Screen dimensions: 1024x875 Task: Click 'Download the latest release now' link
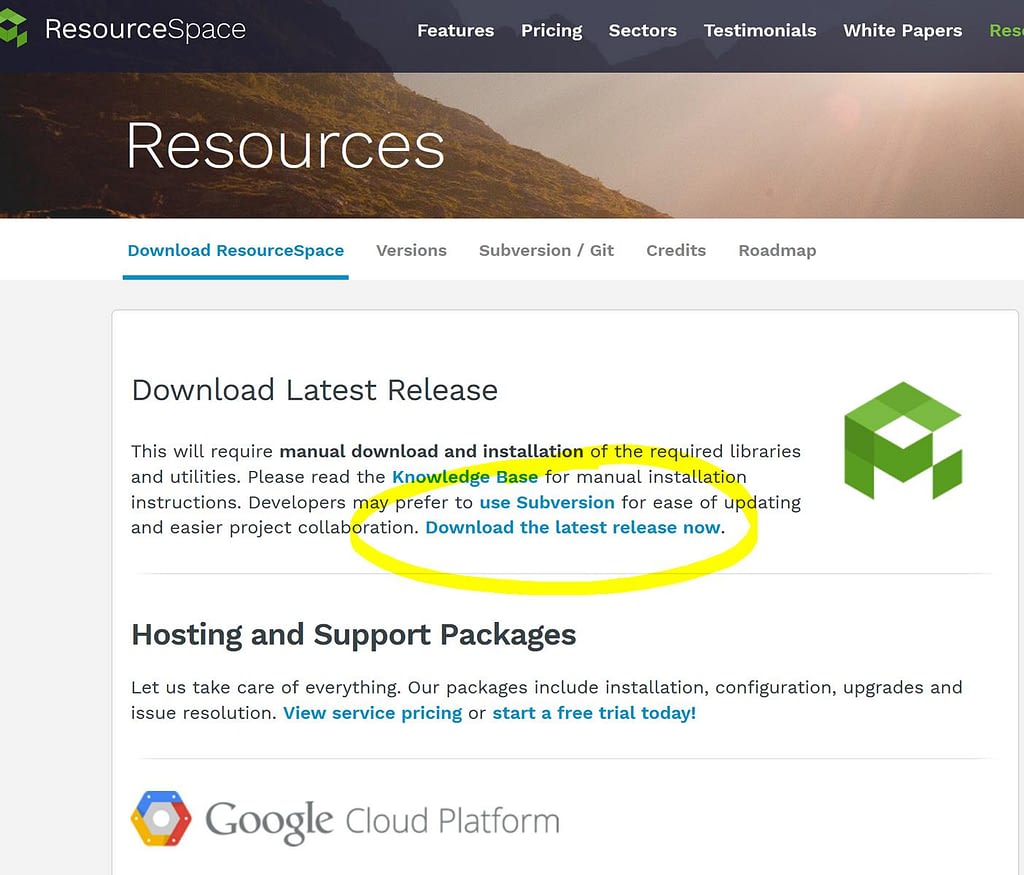[x=573, y=528]
